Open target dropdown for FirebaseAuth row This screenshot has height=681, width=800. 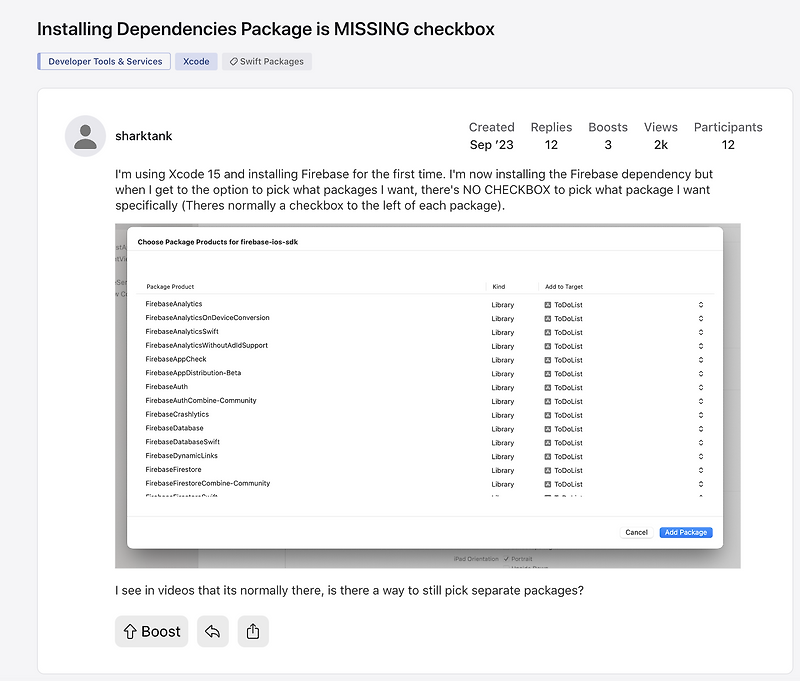click(701, 387)
